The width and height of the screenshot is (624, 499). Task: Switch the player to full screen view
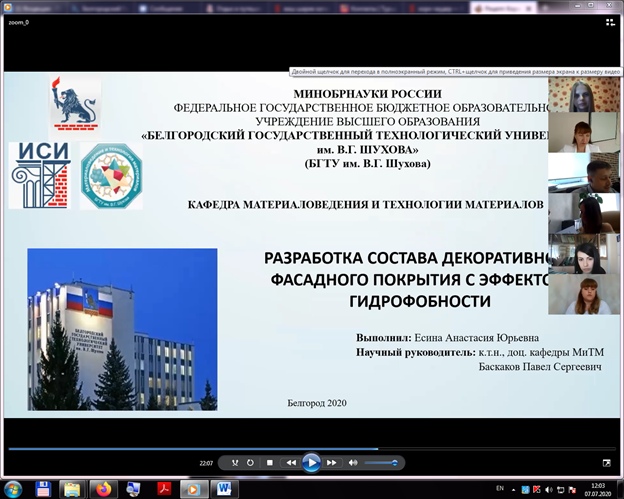point(606,463)
